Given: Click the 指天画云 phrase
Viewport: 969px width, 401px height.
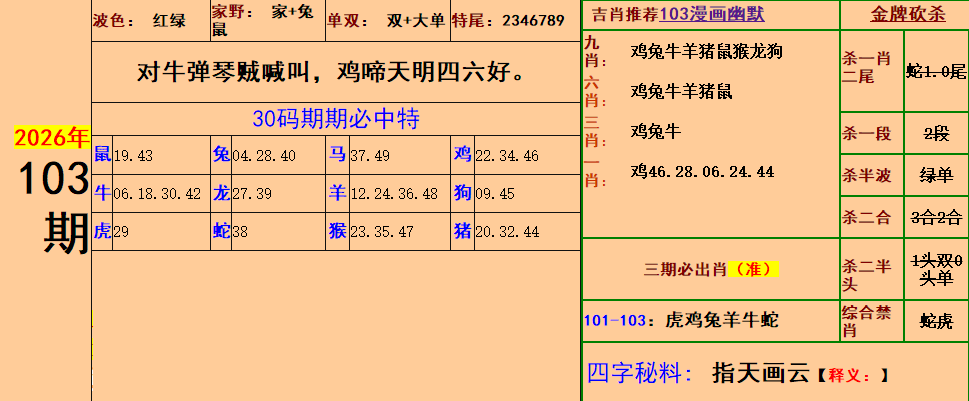Looking at the screenshot, I should [x=761, y=373].
